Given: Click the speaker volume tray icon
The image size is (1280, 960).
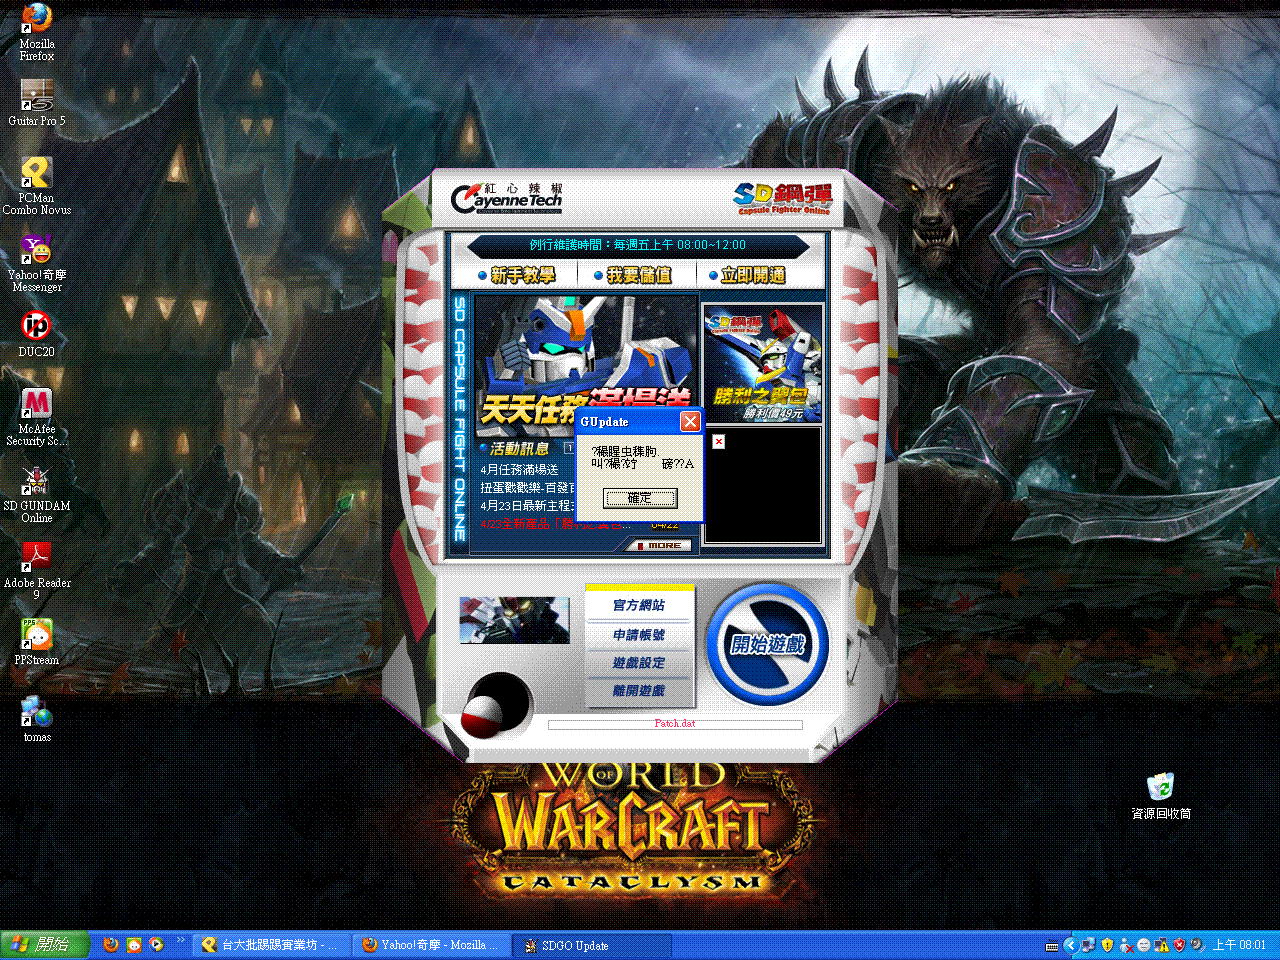Looking at the screenshot, I should click(x=1197, y=945).
